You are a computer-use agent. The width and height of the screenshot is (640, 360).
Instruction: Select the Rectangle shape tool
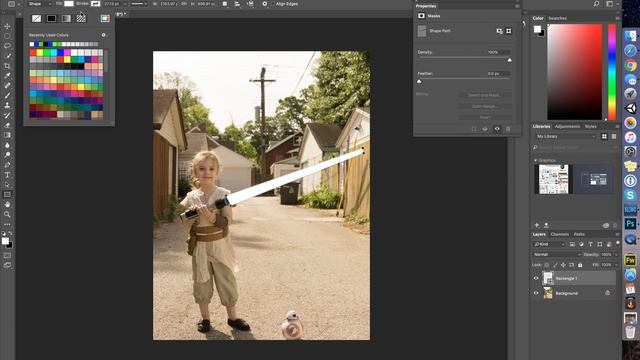point(7,195)
